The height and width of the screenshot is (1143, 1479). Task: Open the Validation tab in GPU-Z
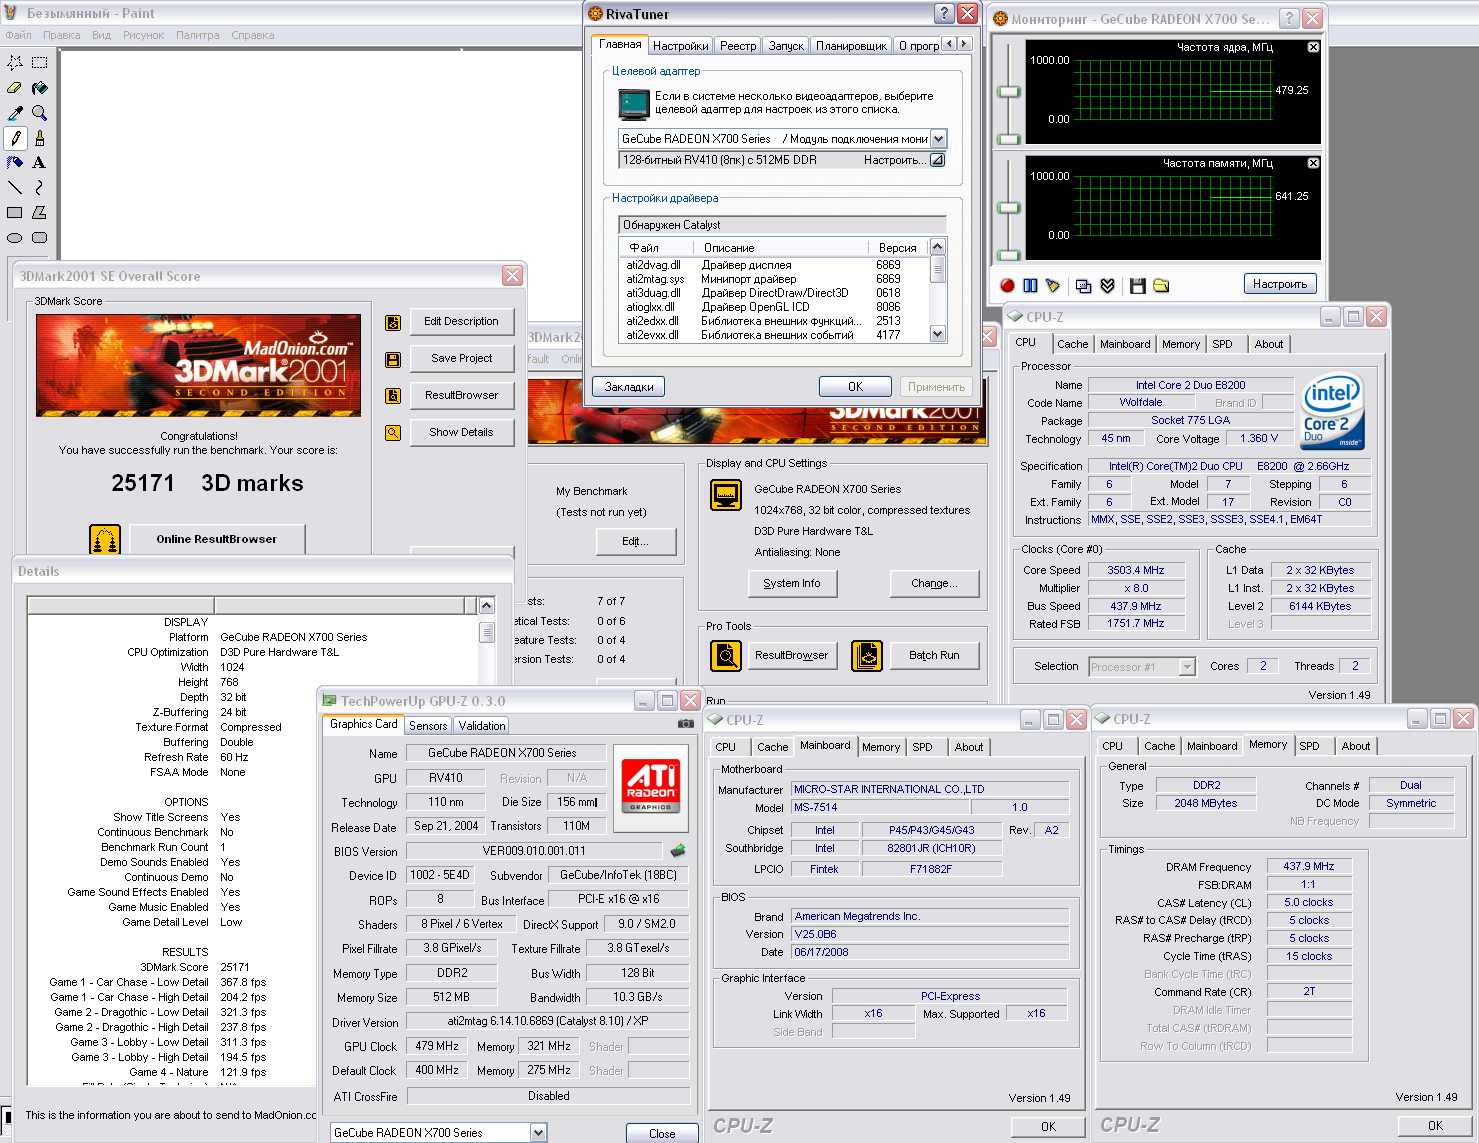coord(482,726)
